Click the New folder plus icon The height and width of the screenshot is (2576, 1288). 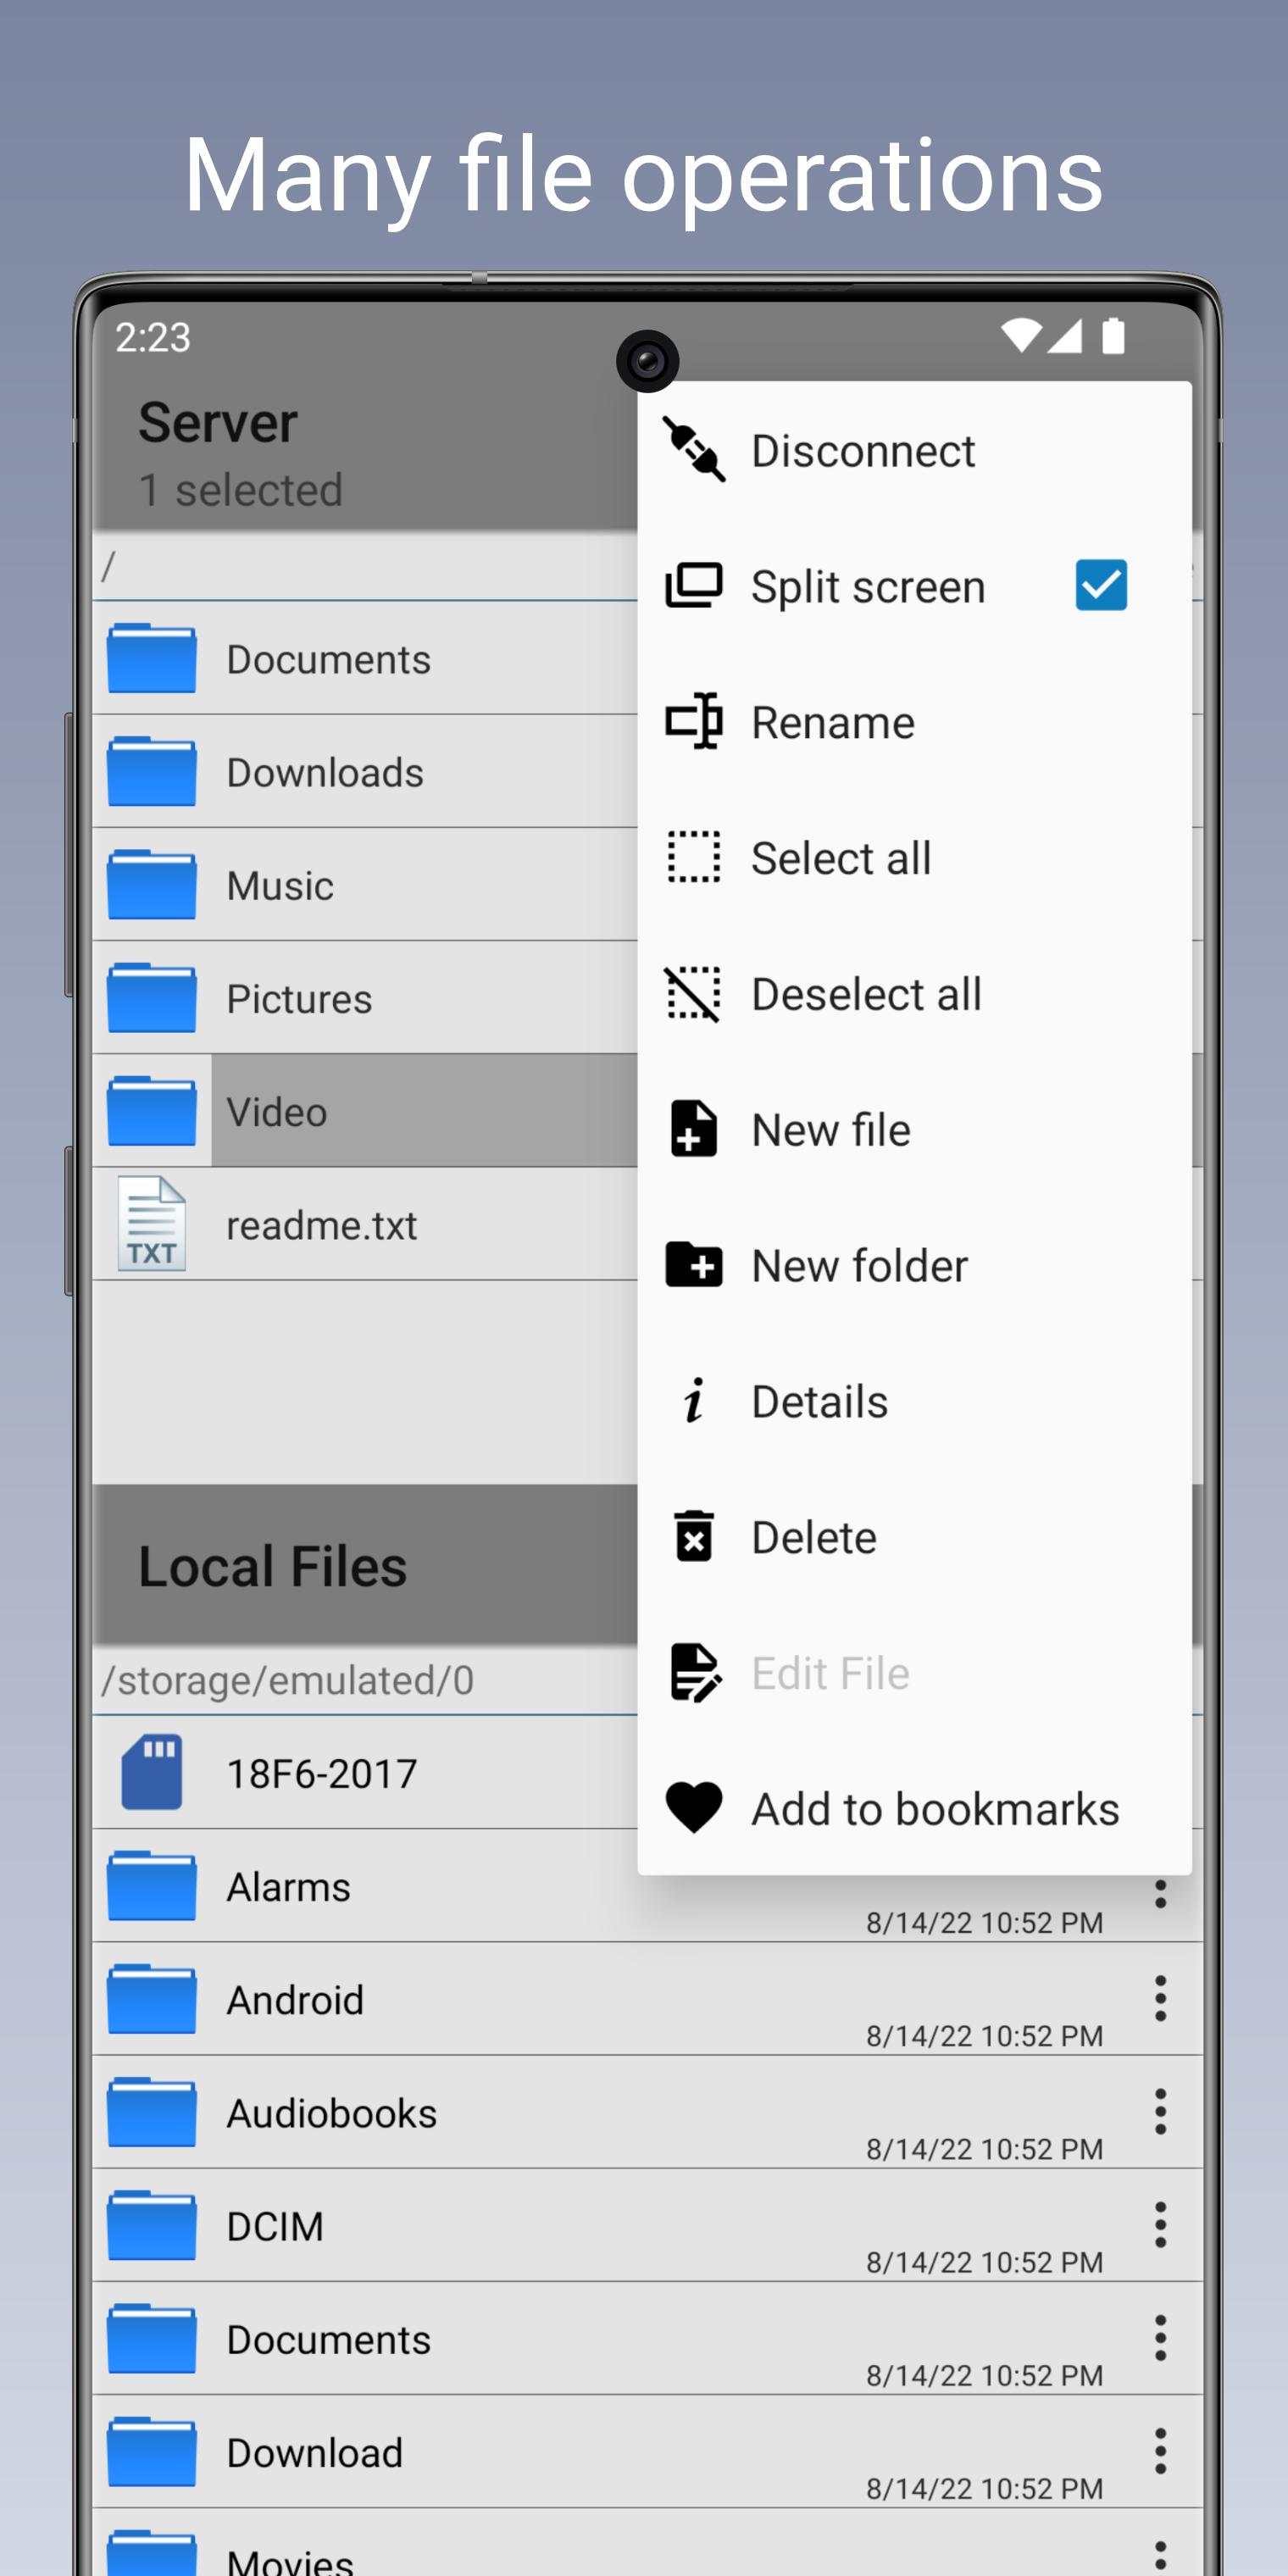pyautogui.click(x=693, y=1264)
